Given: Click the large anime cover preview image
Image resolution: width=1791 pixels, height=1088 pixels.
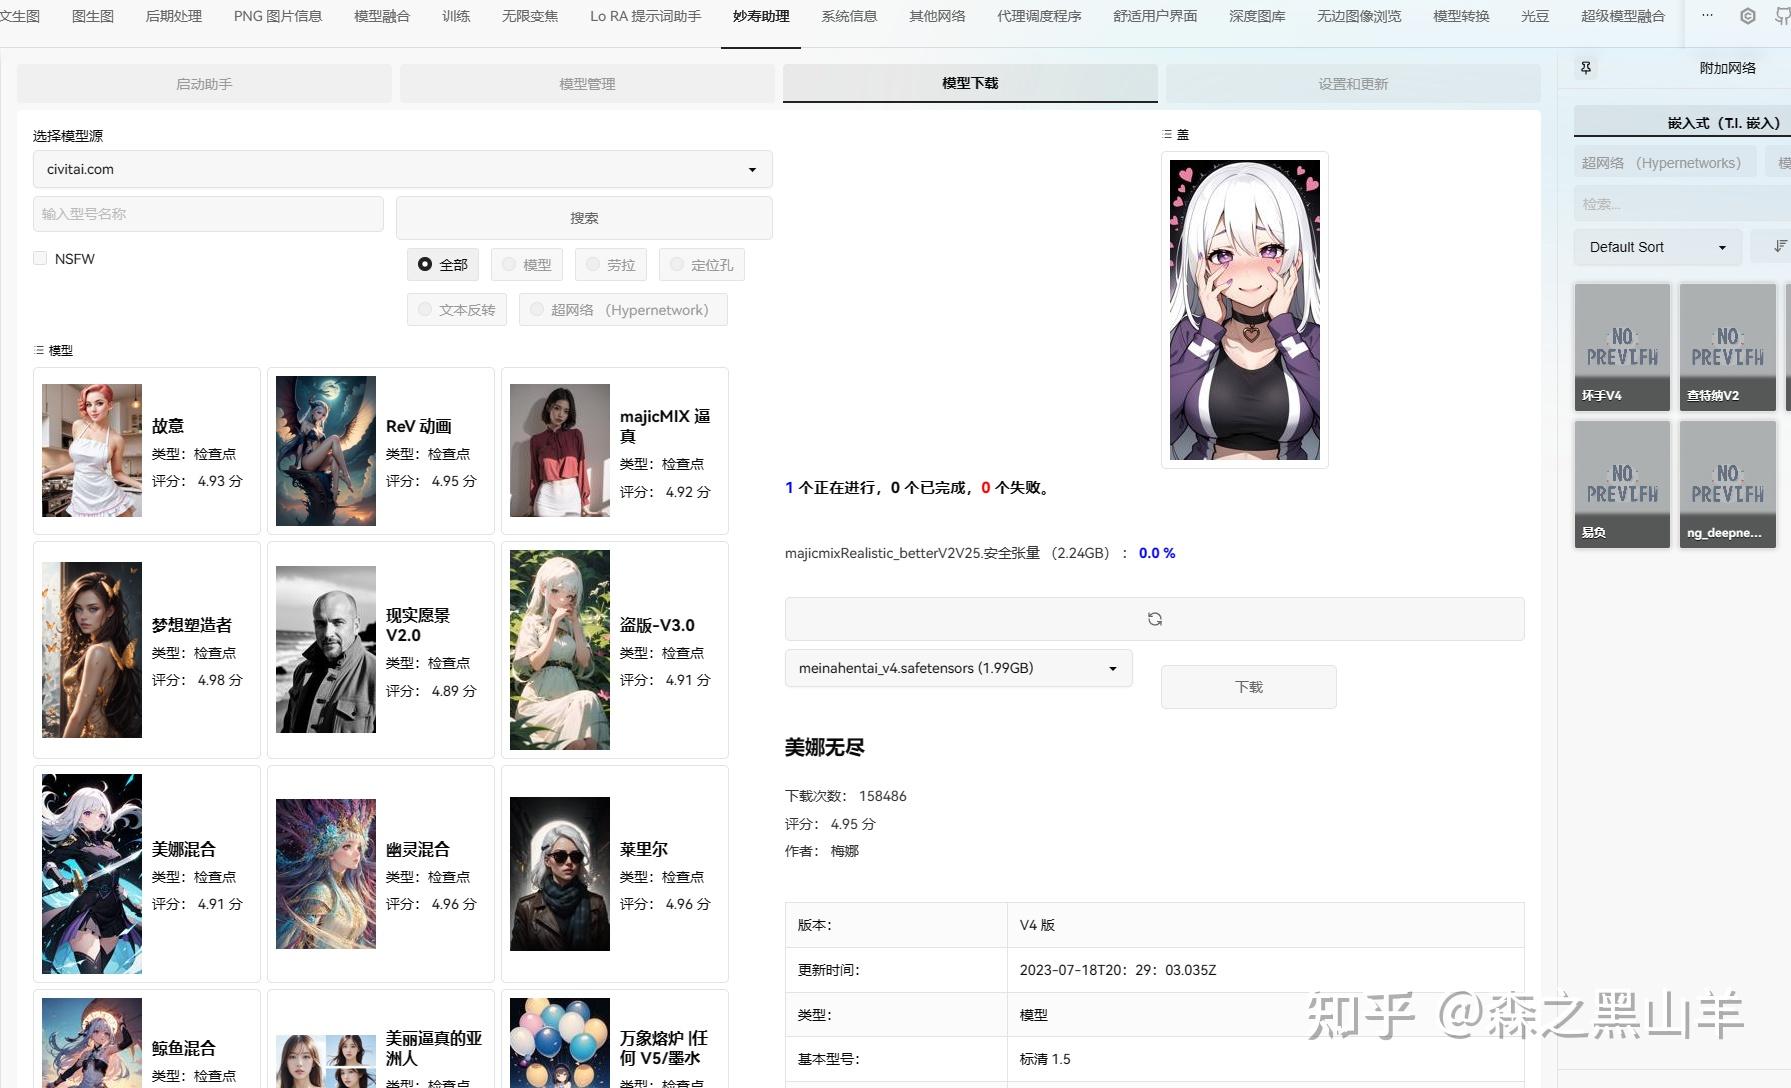Looking at the screenshot, I should coord(1245,310).
